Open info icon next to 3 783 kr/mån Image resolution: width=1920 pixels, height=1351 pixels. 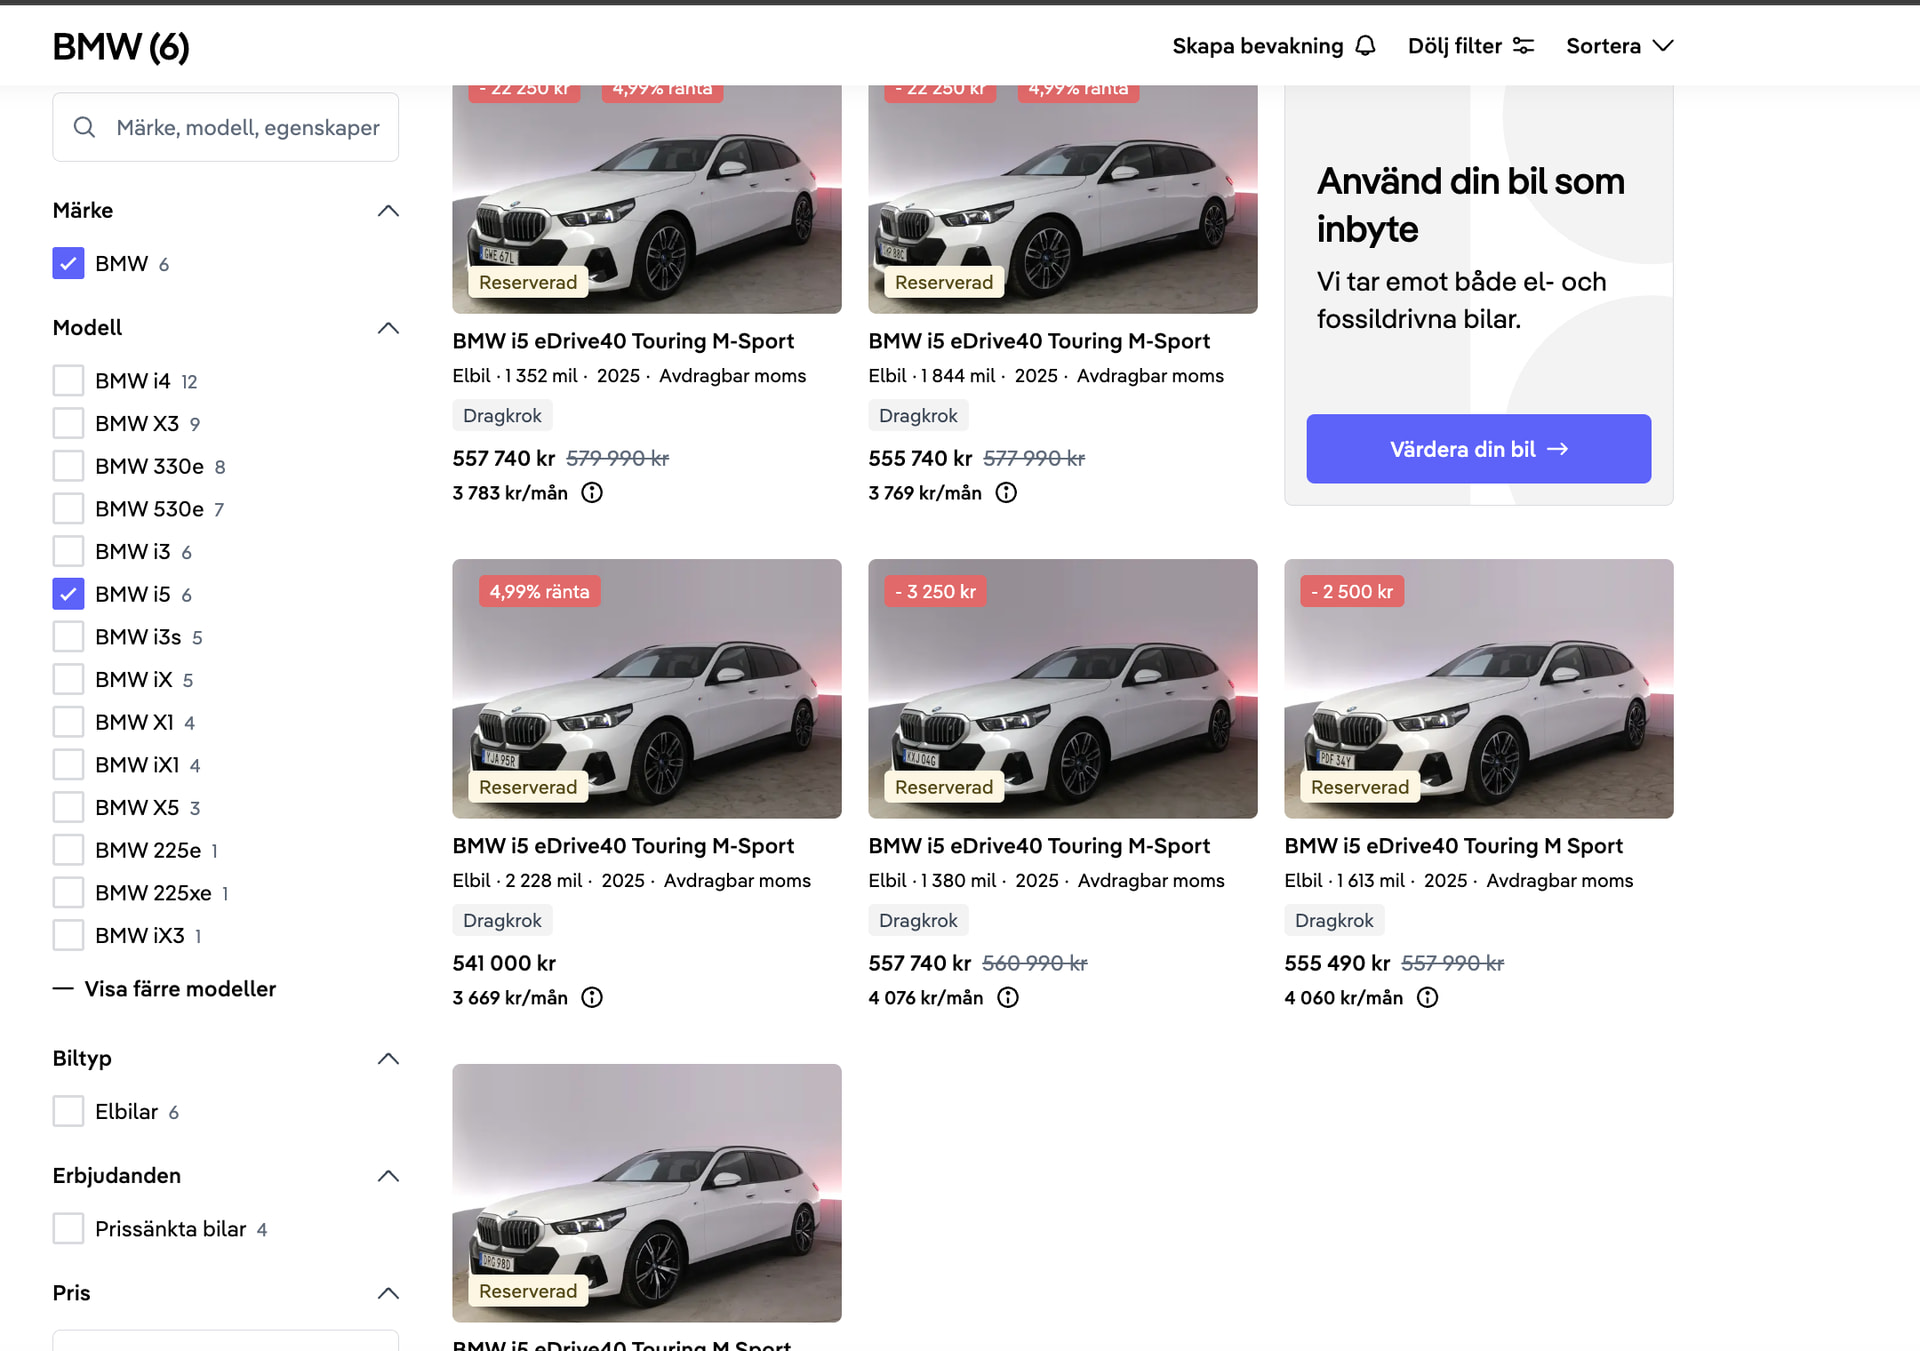[x=592, y=493]
